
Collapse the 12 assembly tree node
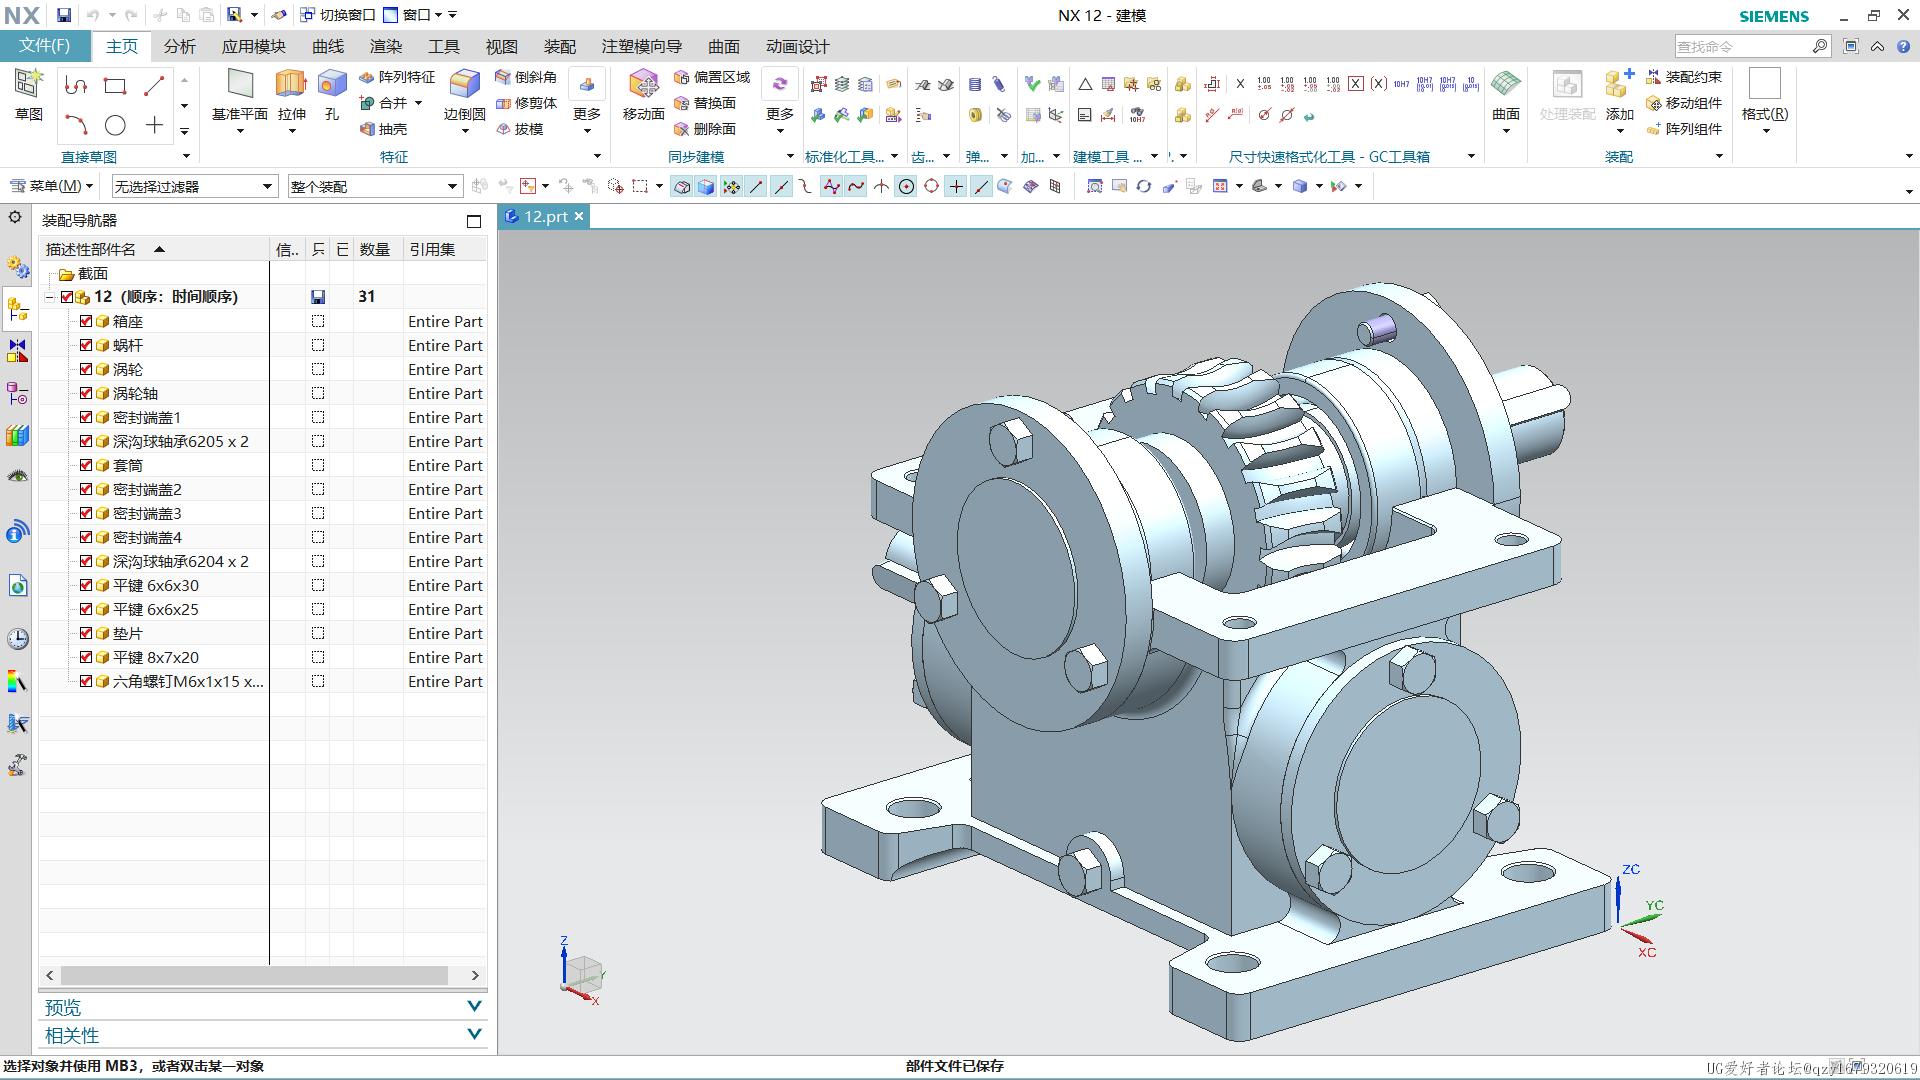(49, 297)
